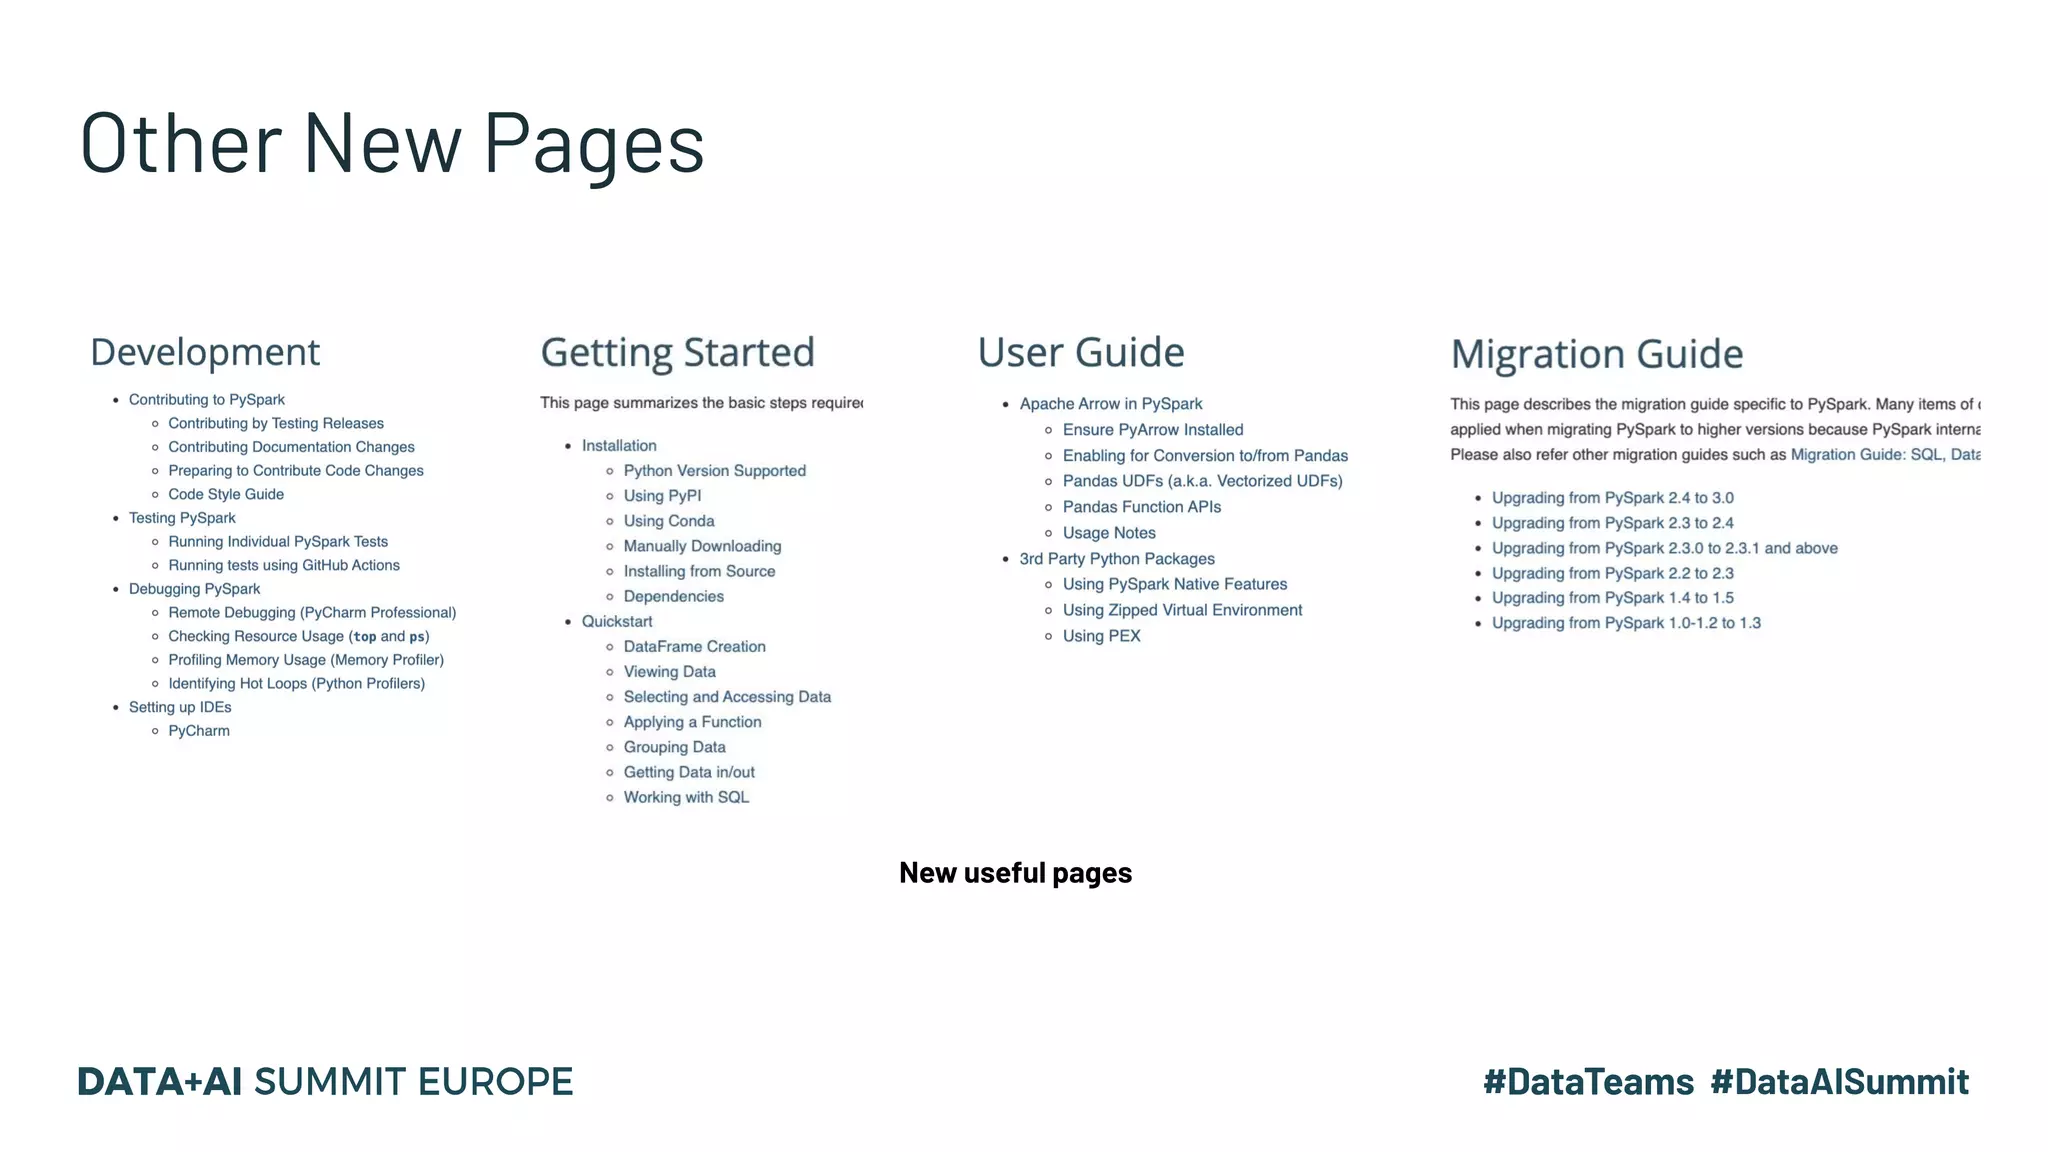2048x1152 pixels.
Task: Open the Dependencies link
Action: click(674, 596)
